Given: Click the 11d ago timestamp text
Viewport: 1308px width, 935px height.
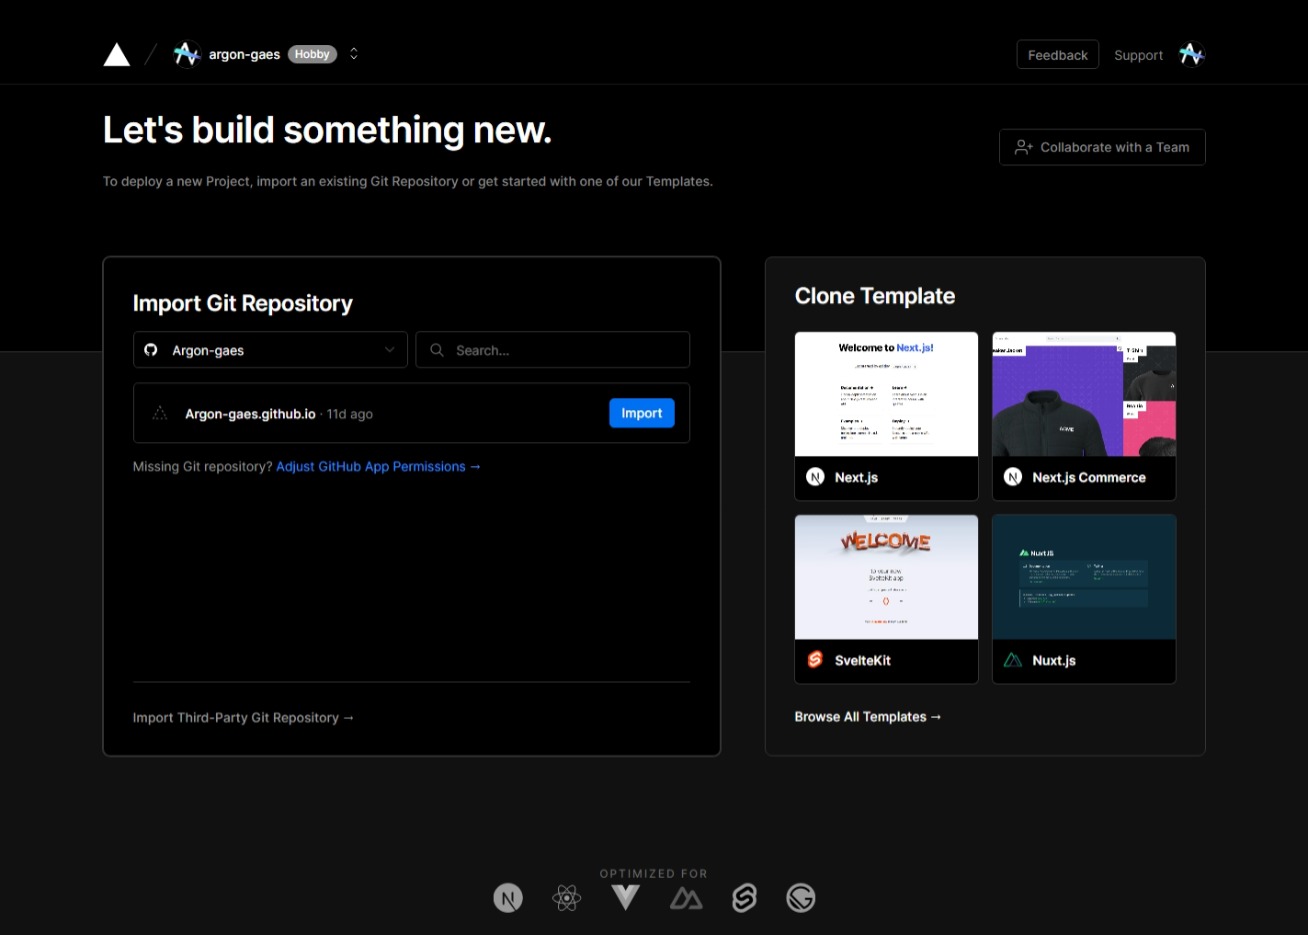Looking at the screenshot, I should point(350,414).
